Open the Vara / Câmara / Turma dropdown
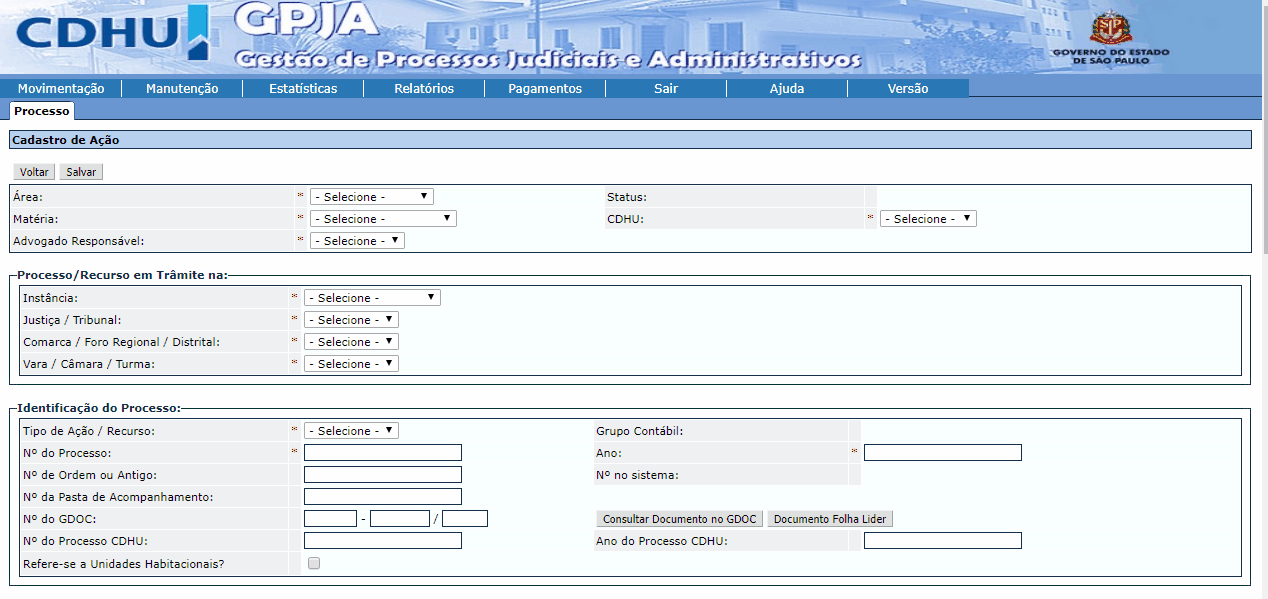 (x=351, y=364)
